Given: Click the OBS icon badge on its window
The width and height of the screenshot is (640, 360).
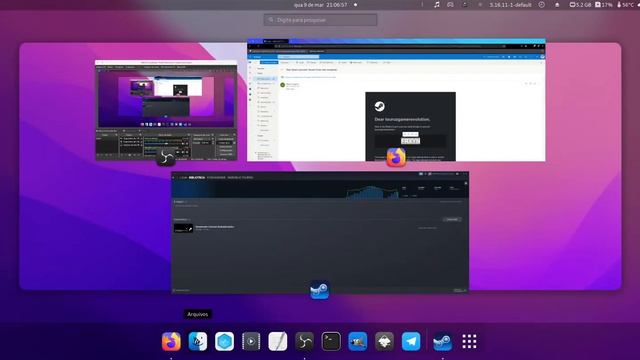Looking at the screenshot, I should pos(166,157).
